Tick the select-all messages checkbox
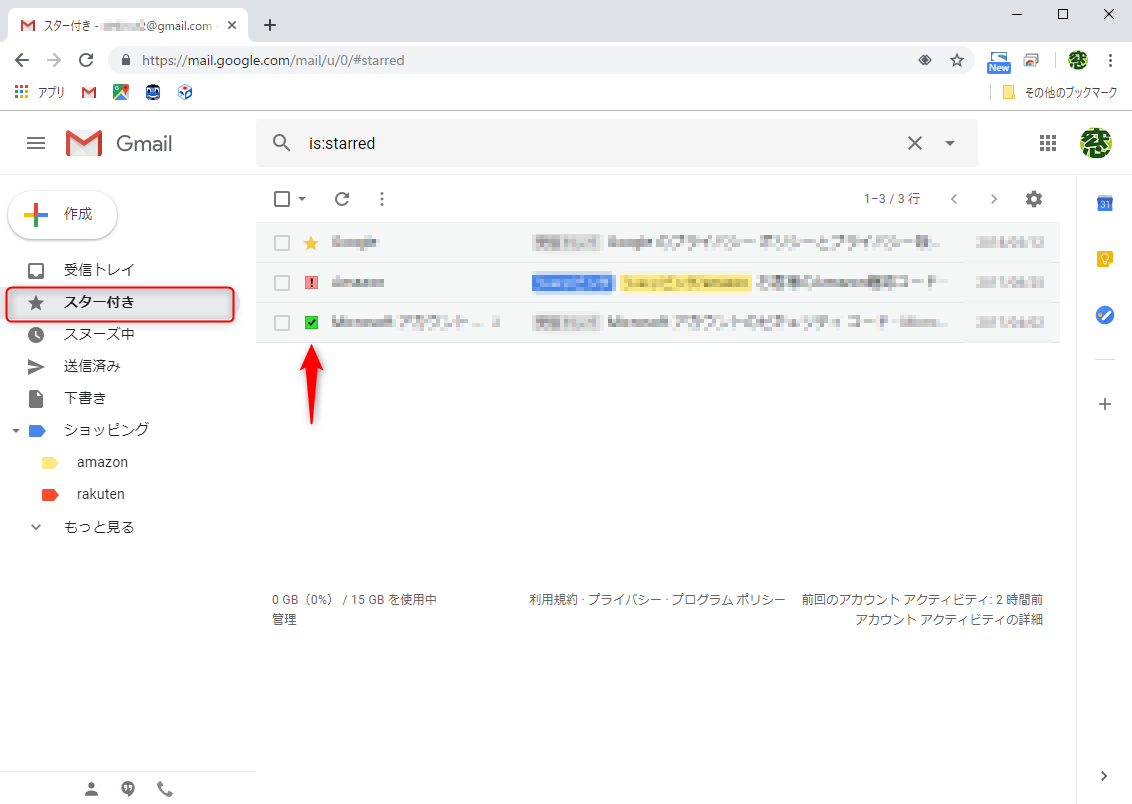The height and width of the screenshot is (804, 1132). click(281, 199)
